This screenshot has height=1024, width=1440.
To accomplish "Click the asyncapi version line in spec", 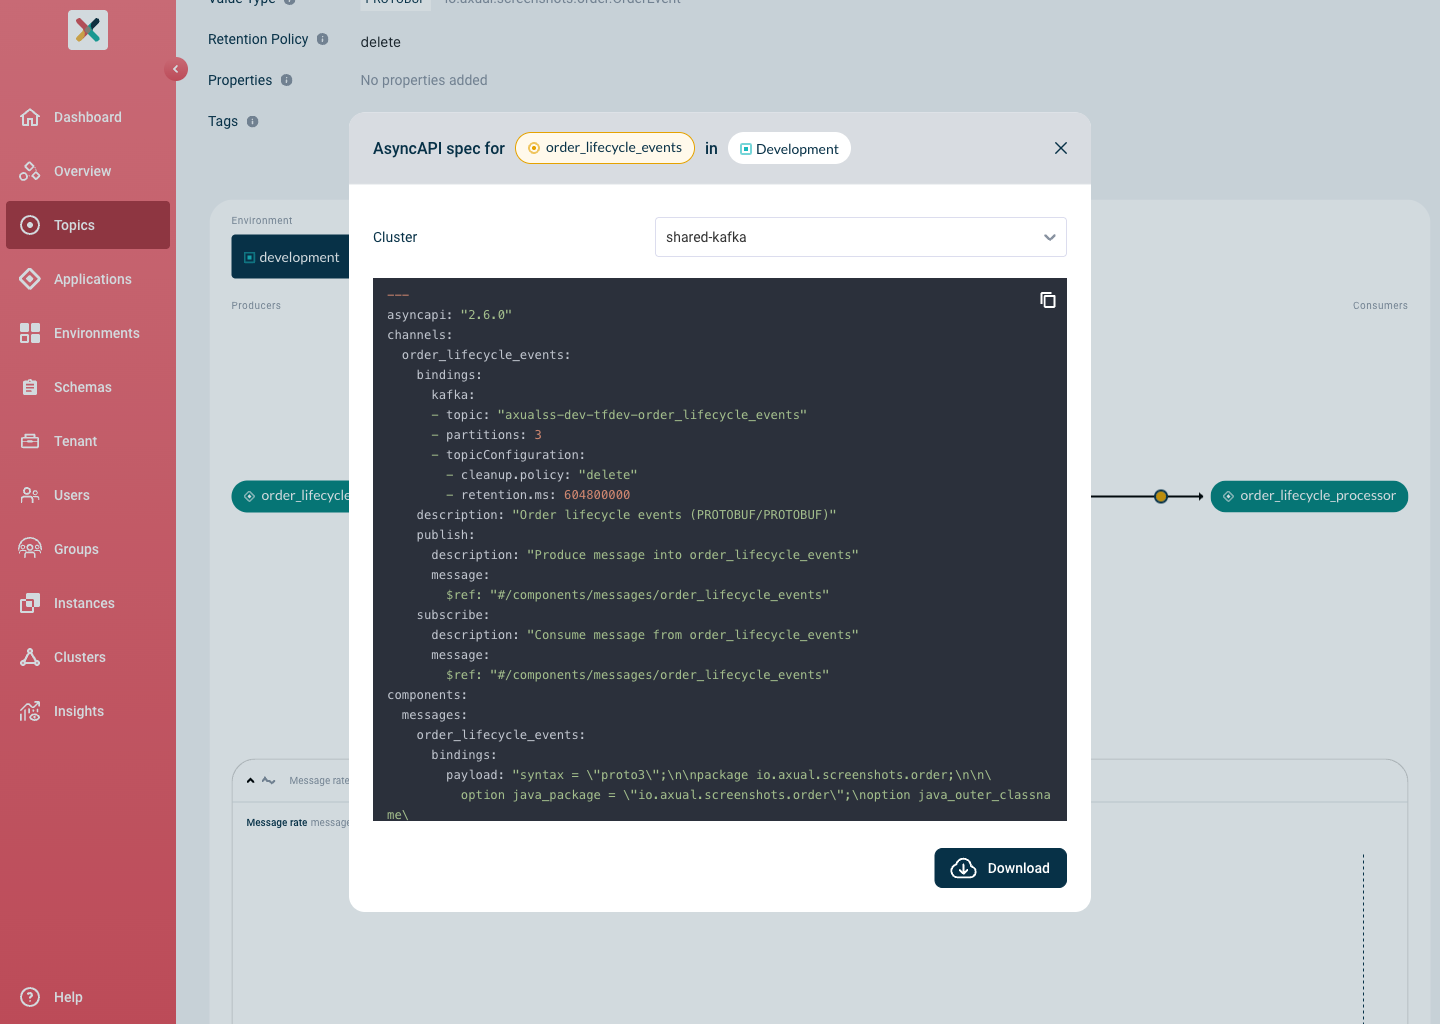I will pos(449,315).
